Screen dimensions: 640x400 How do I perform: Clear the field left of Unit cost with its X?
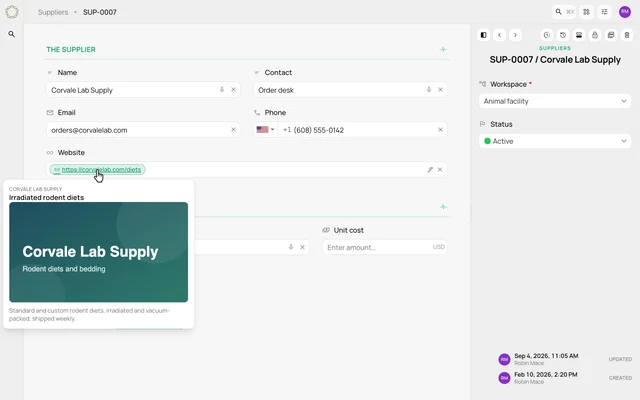pos(302,247)
